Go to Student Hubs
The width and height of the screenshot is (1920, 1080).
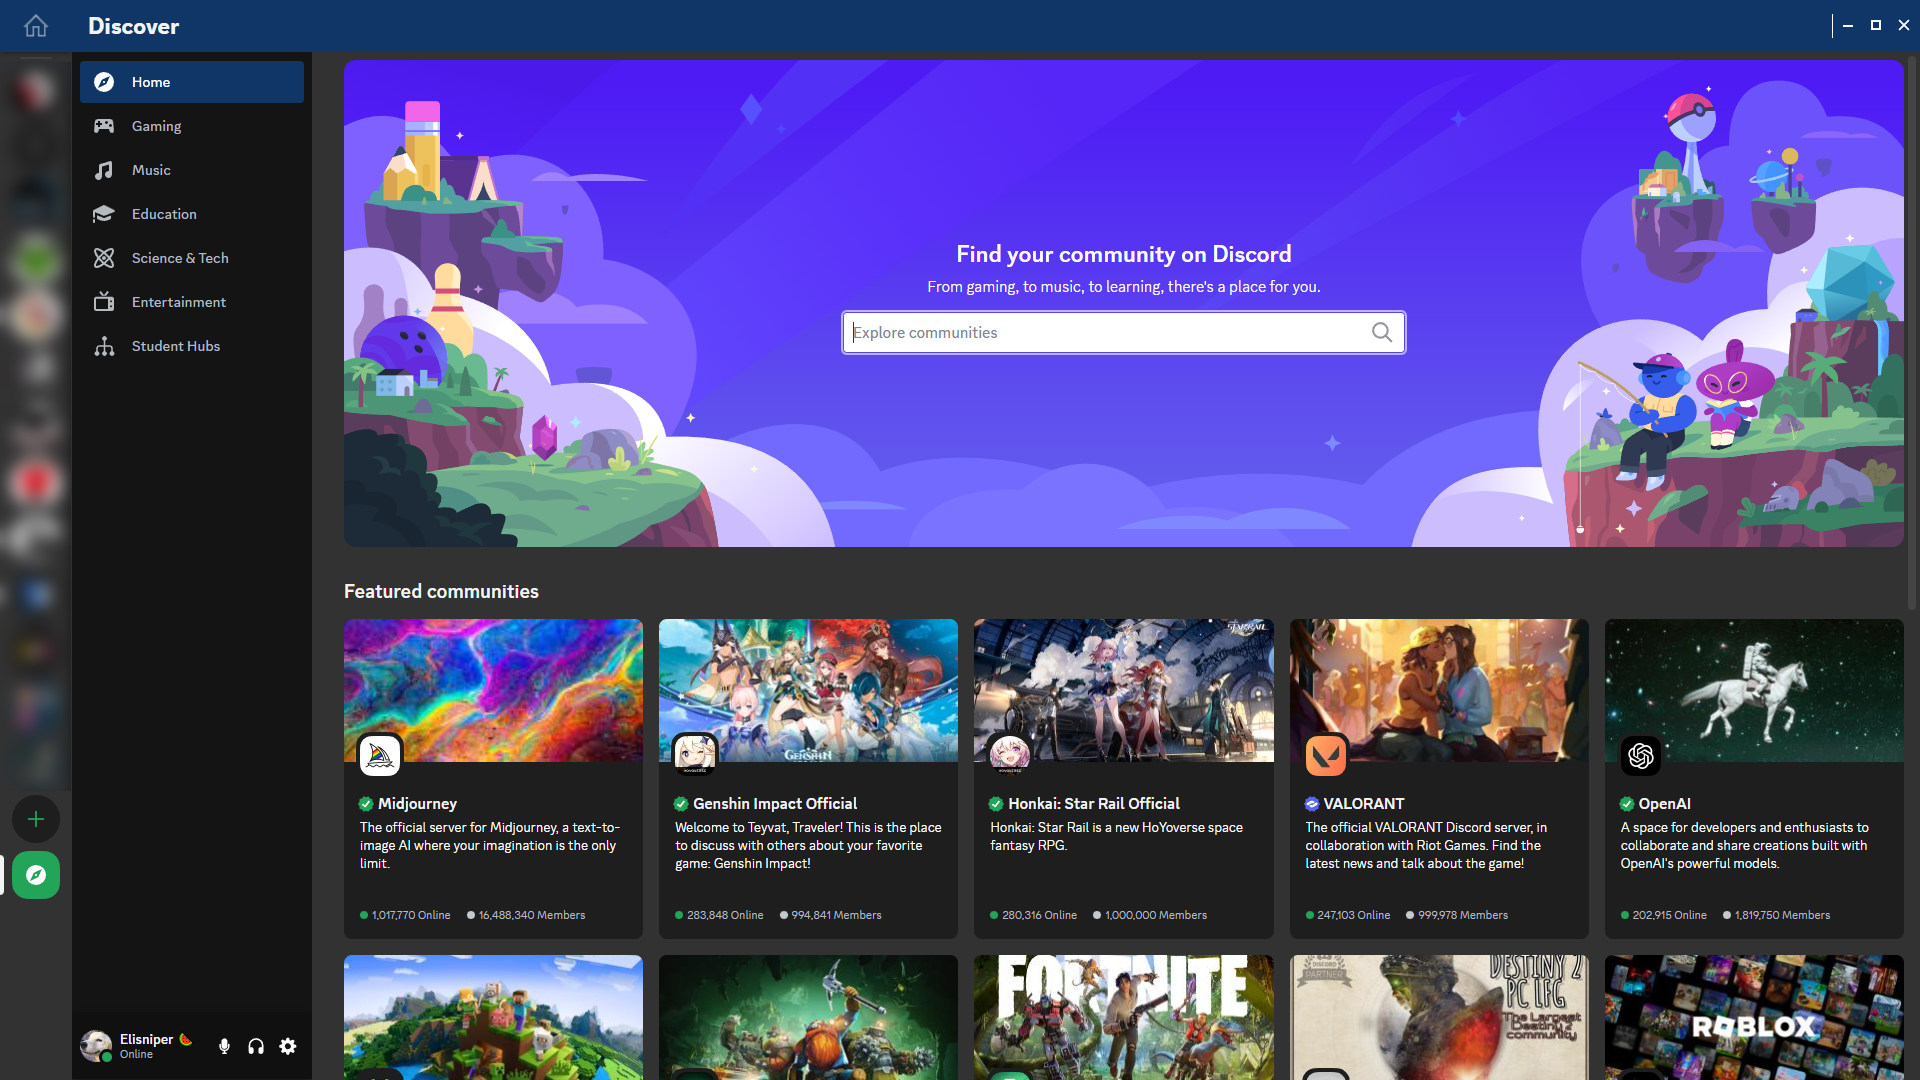click(175, 346)
